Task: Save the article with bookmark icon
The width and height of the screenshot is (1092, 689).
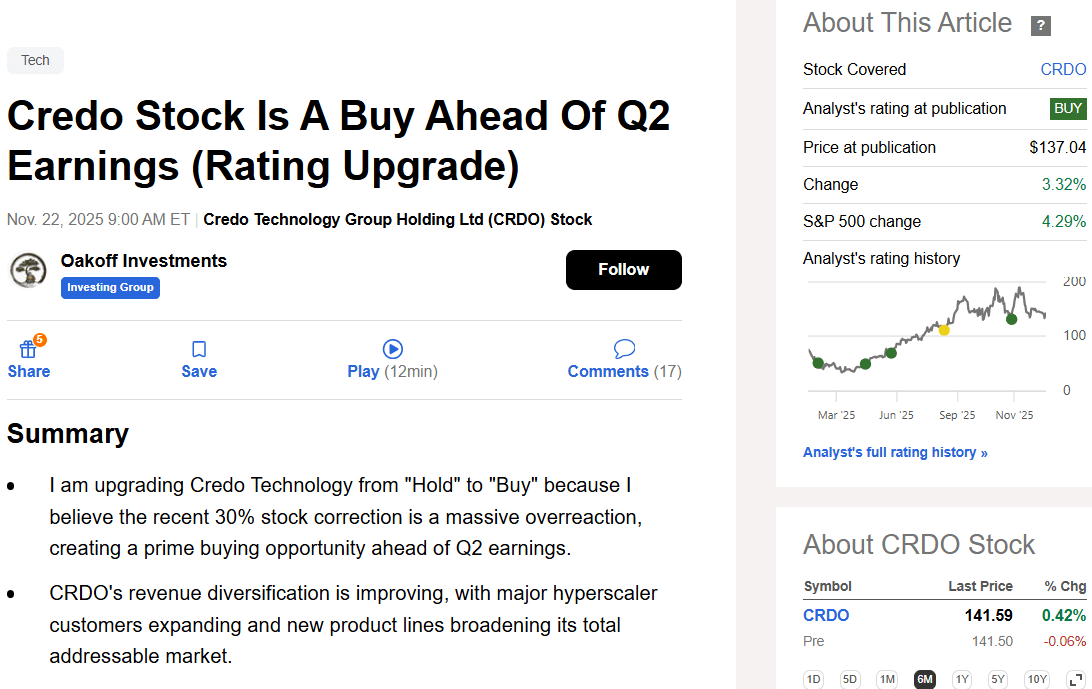Action: [199, 349]
